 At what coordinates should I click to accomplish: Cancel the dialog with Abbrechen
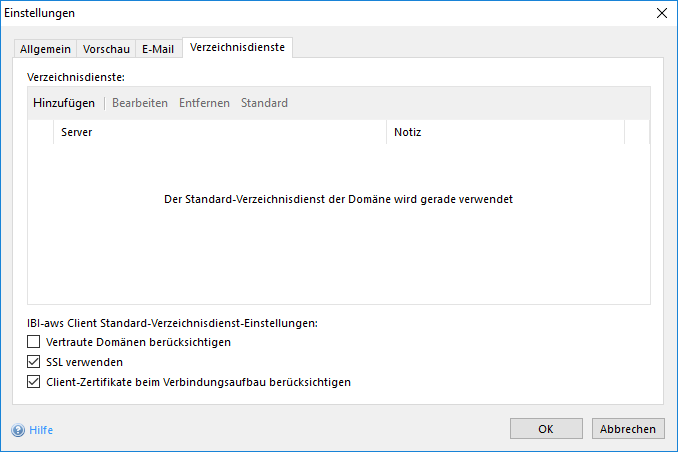(x=628, y=429)
